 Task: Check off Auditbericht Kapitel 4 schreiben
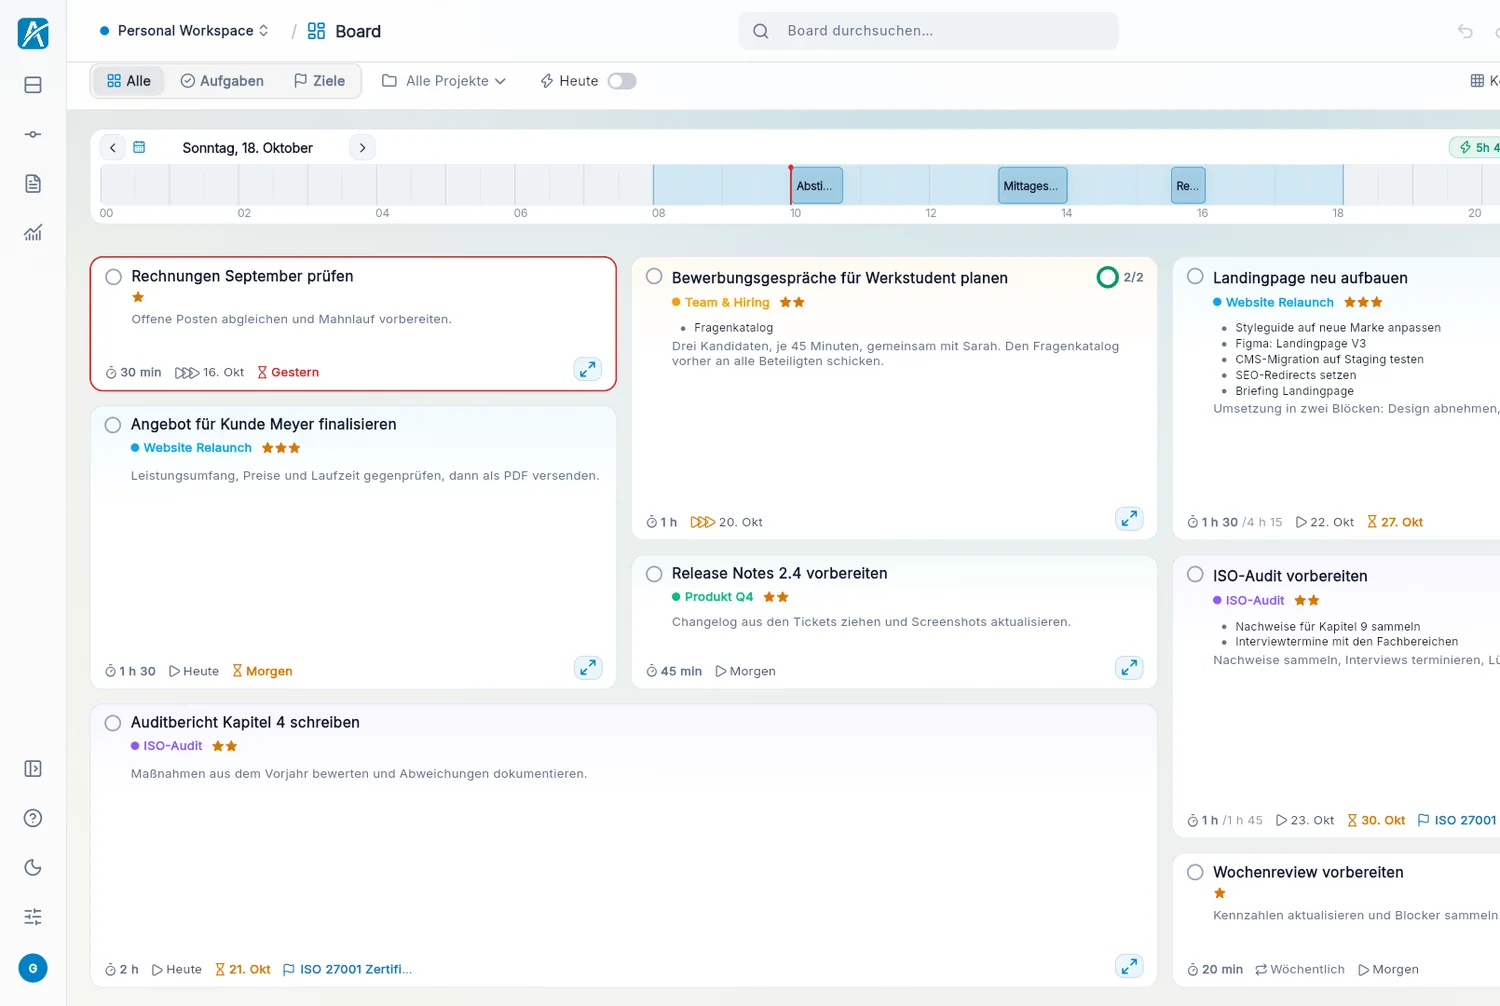pyautogui.click(x=113, y=723)
